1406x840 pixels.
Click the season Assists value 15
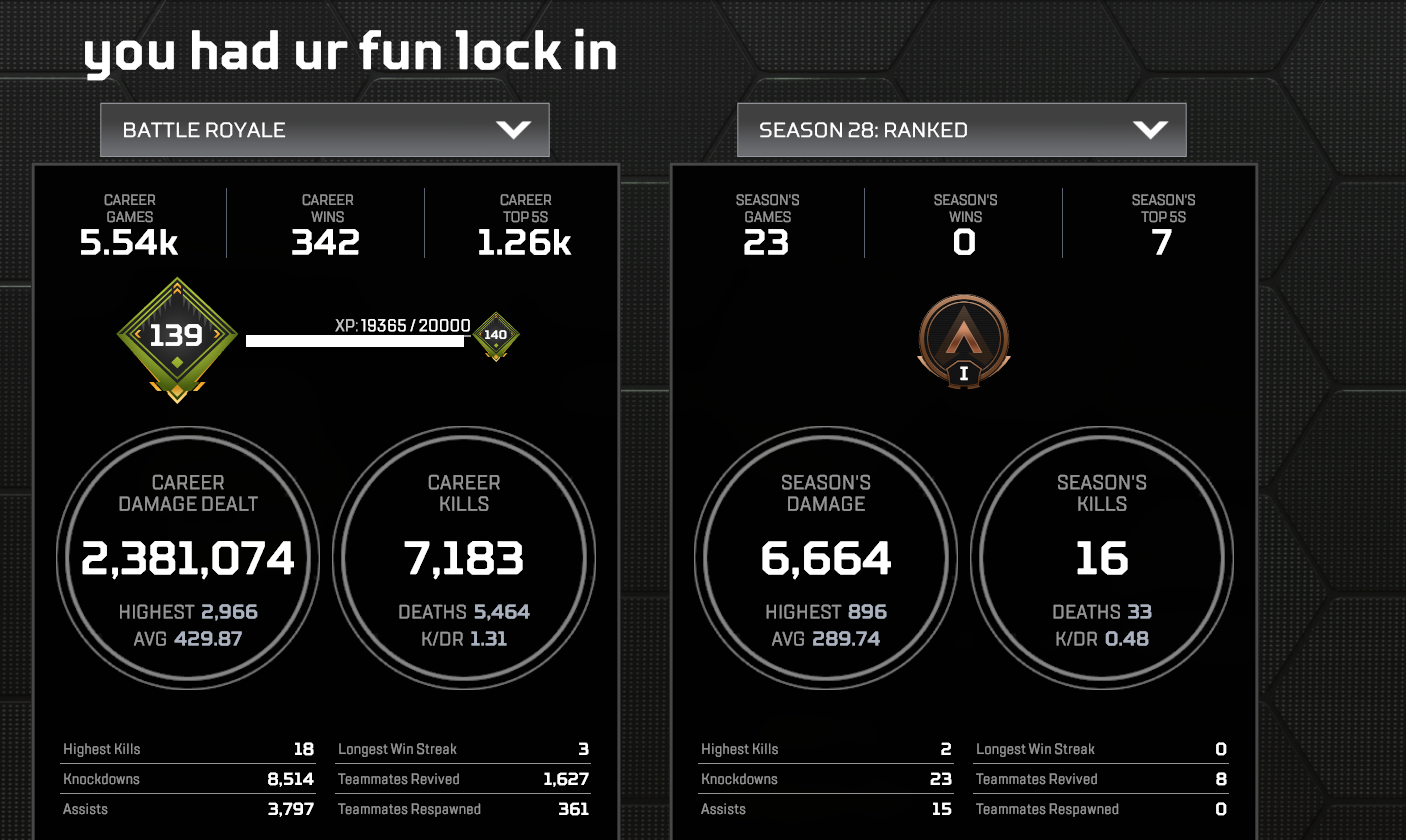point(942,809)
